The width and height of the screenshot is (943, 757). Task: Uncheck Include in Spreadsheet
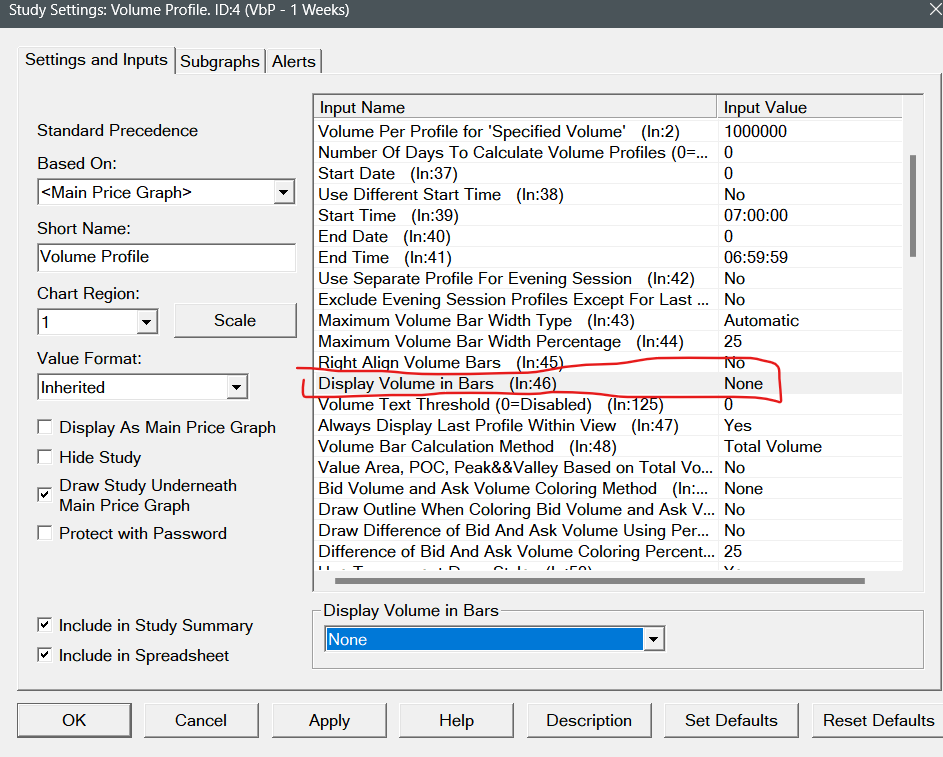pos(45,654)
